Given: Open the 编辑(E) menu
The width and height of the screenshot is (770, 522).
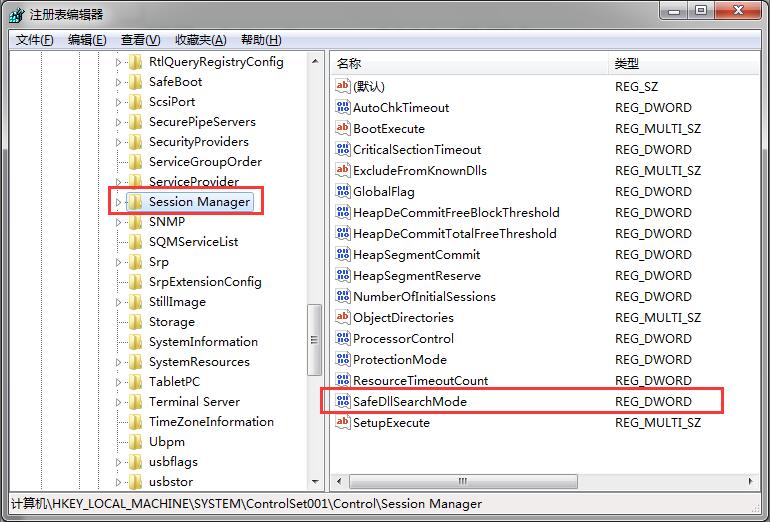Looking at the screenshot, I should (87, 40).
